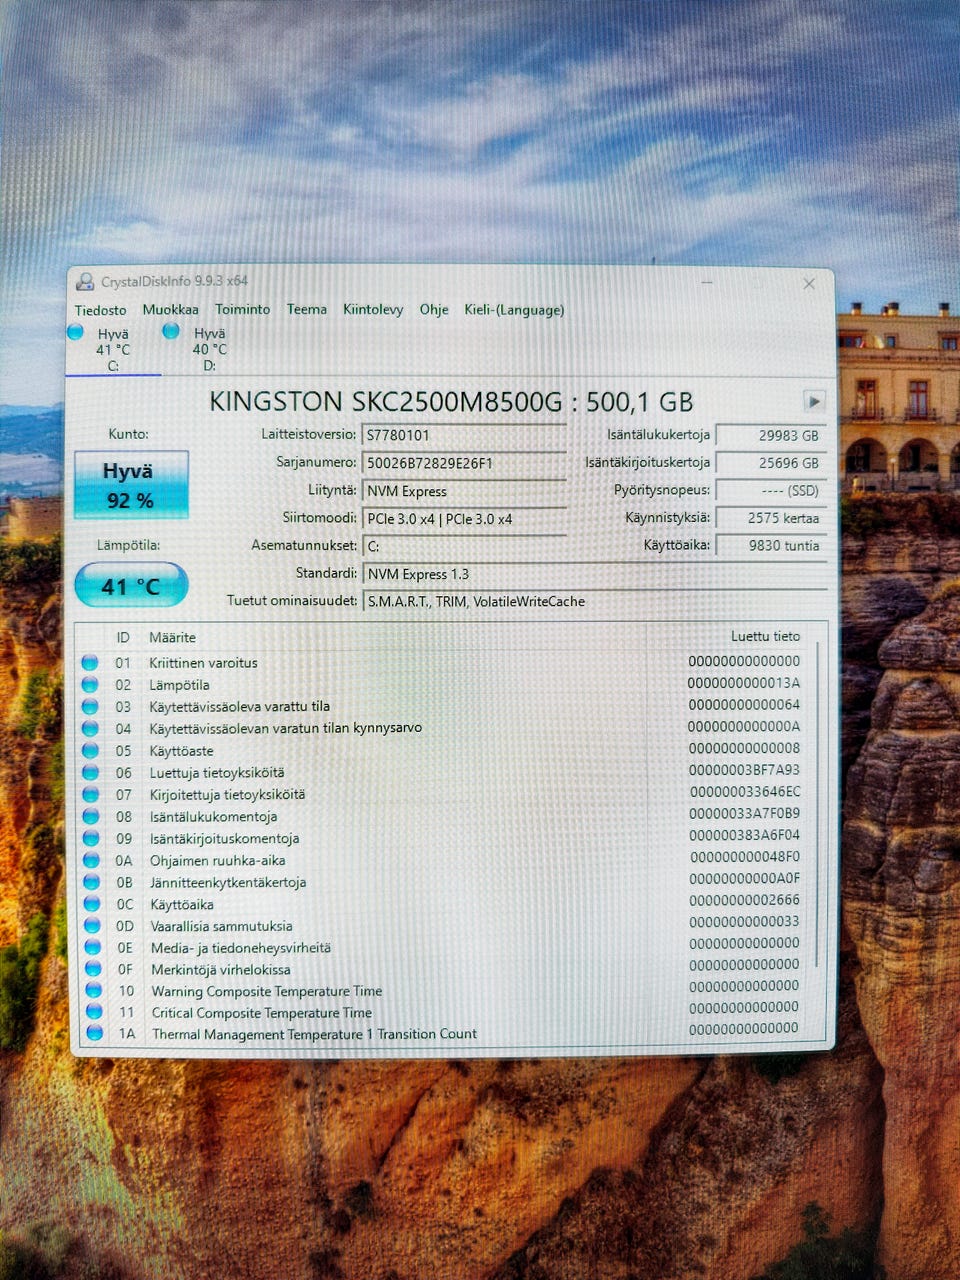Open the Kiintolevy menu
This screenshot has height=1280, width=960.
373,310
